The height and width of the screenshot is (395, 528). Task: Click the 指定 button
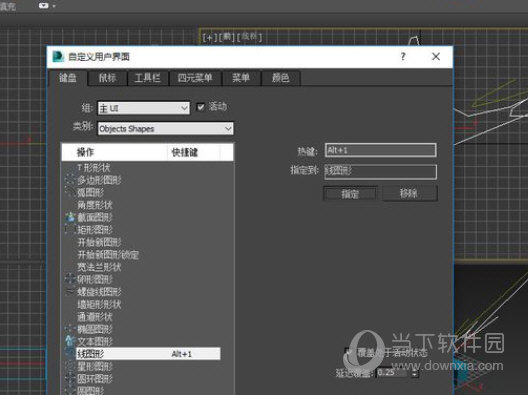pyautogui.click(x=350, y=194)
